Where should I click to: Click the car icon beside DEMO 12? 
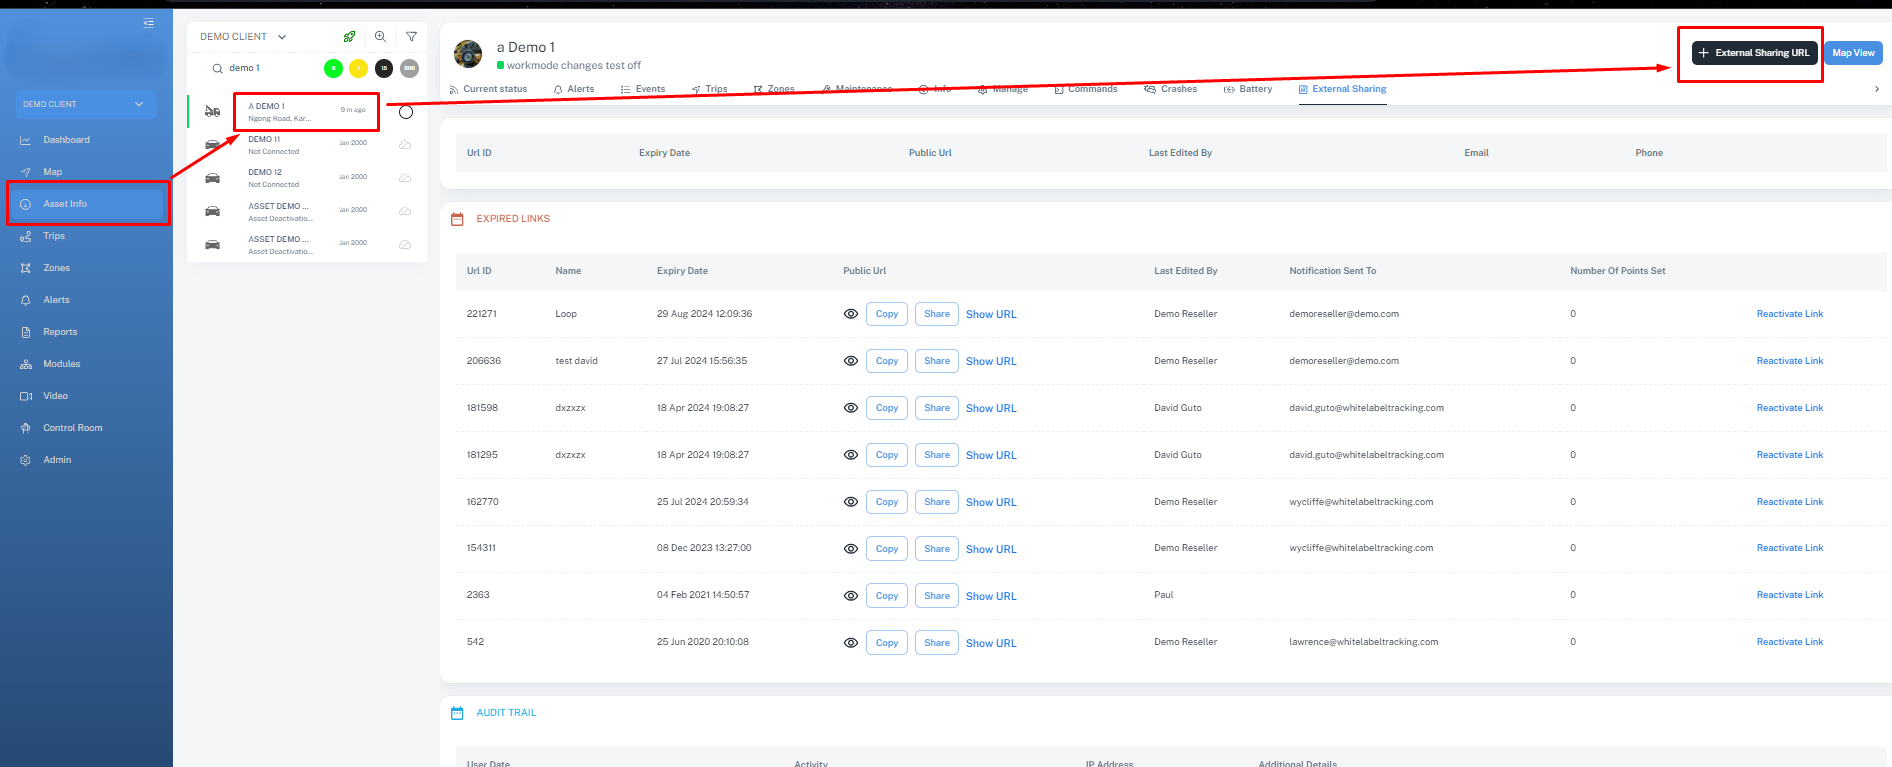[212, 178]
